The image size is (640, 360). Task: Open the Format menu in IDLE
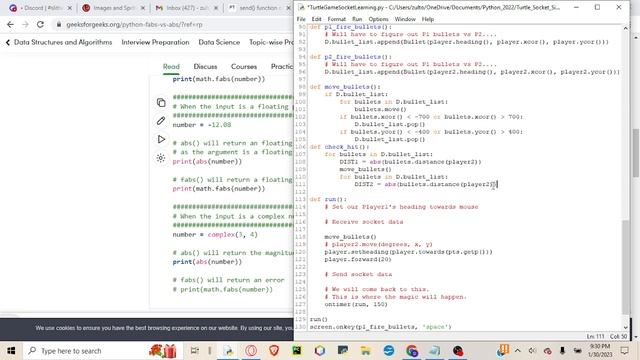click(336, 19)
